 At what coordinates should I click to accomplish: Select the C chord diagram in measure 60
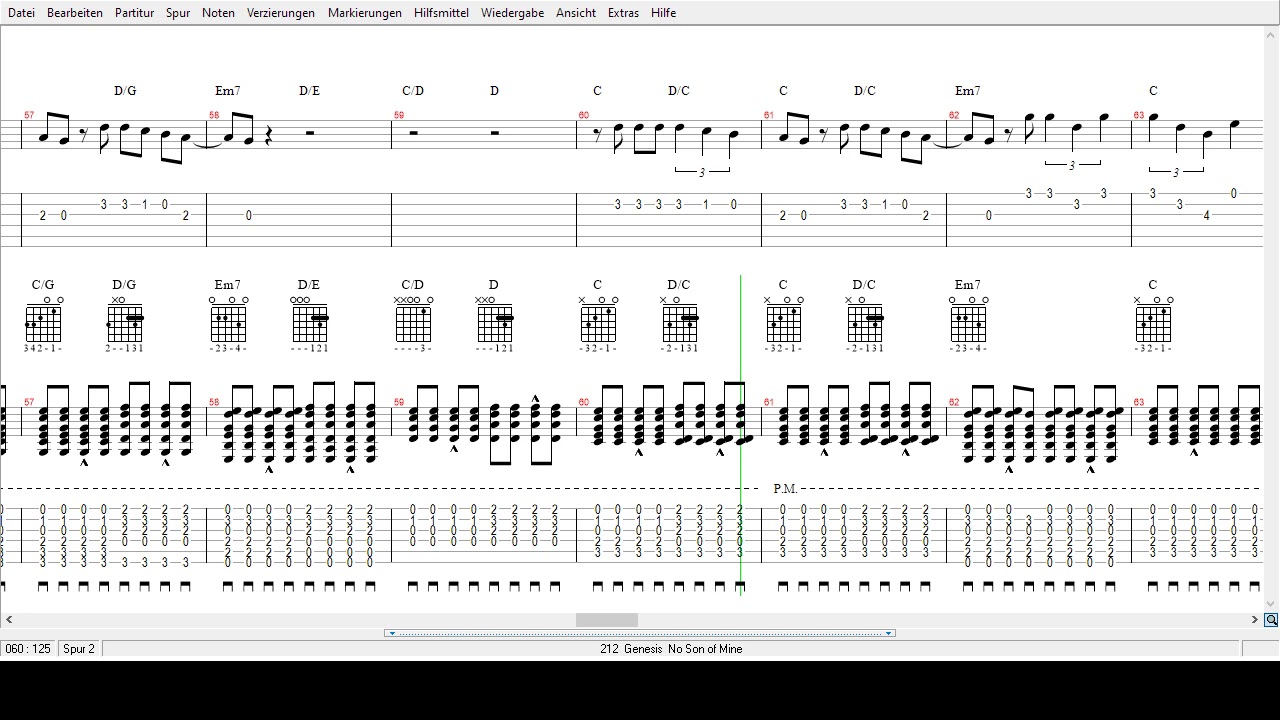(598, 320)
